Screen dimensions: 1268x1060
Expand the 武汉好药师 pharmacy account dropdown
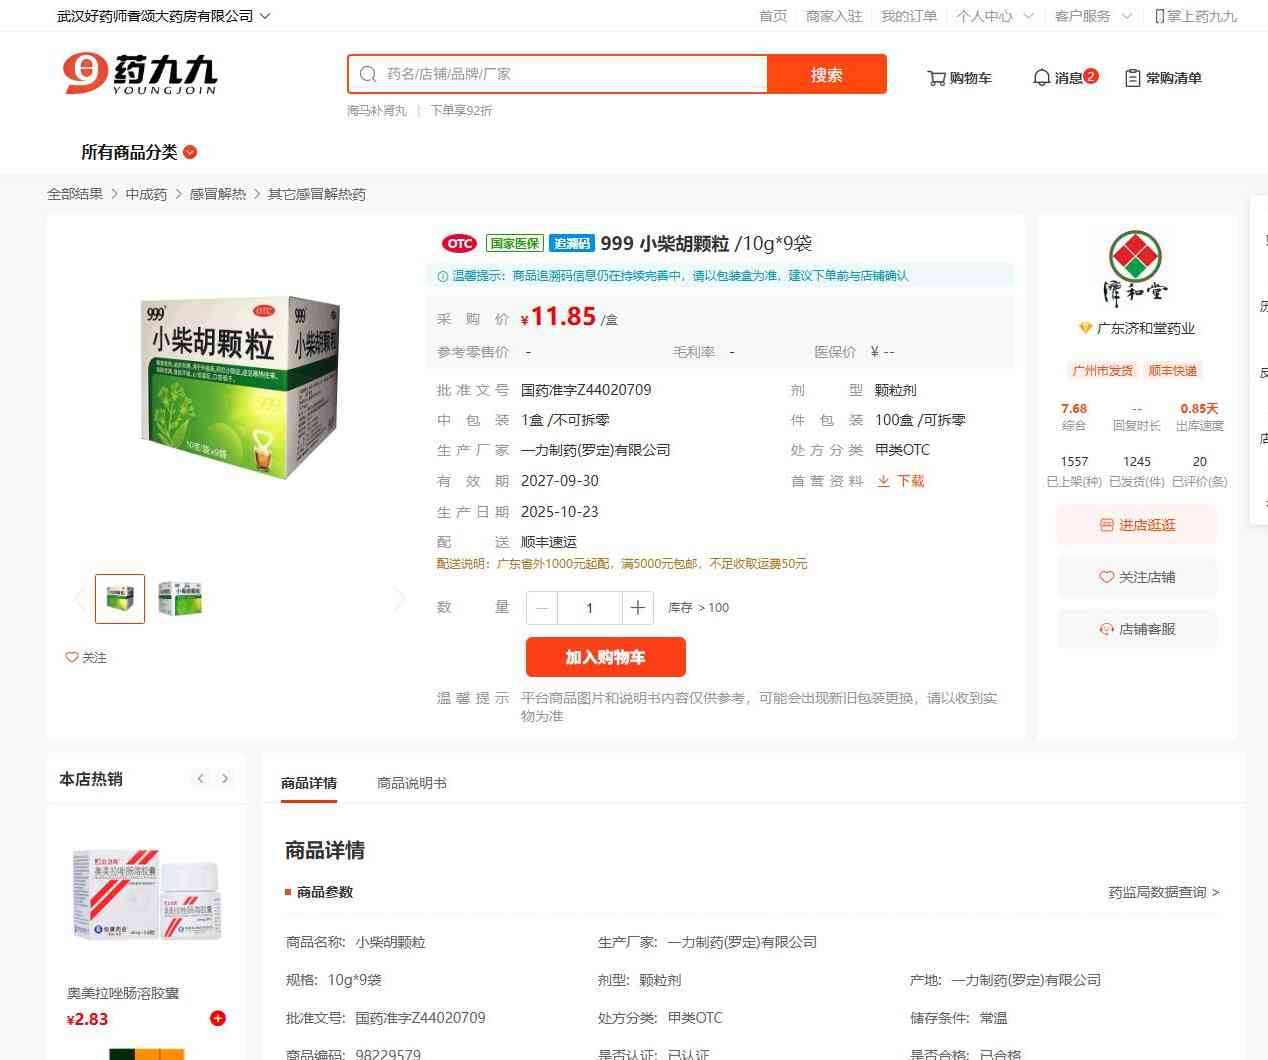(163, 16)
